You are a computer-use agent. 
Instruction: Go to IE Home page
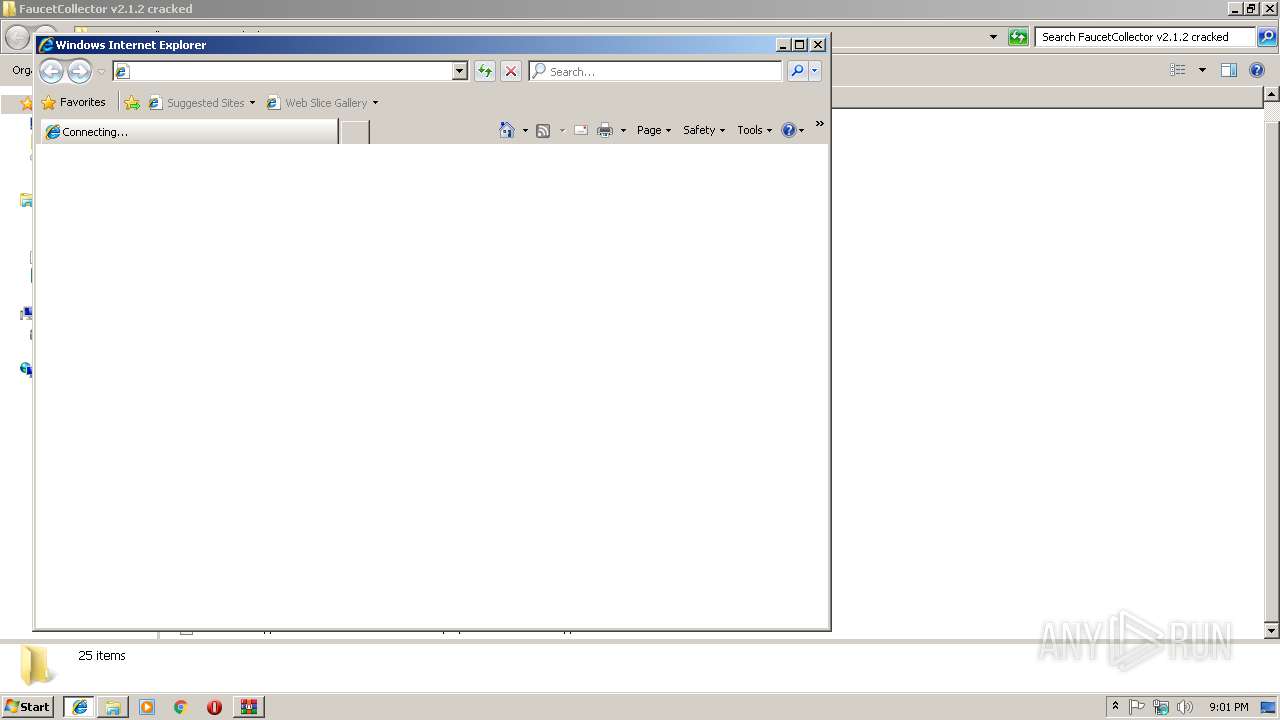(507, 130)
